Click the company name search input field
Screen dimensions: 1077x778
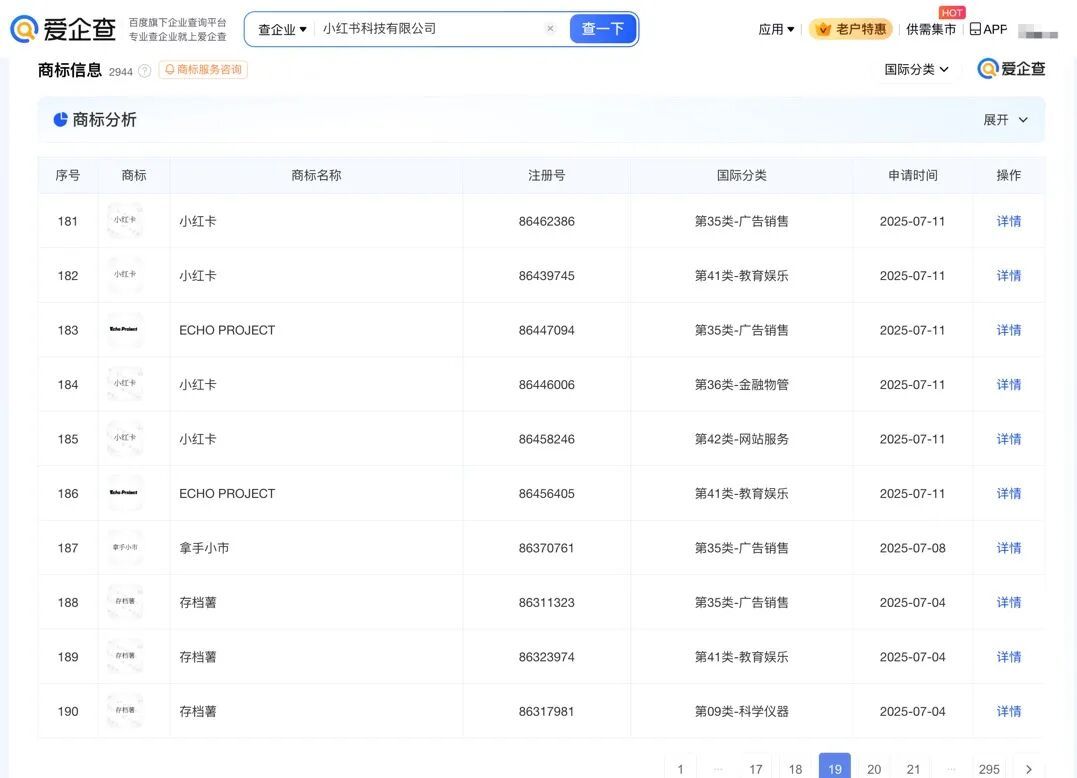pyautogui.click(x=430, y=29)
